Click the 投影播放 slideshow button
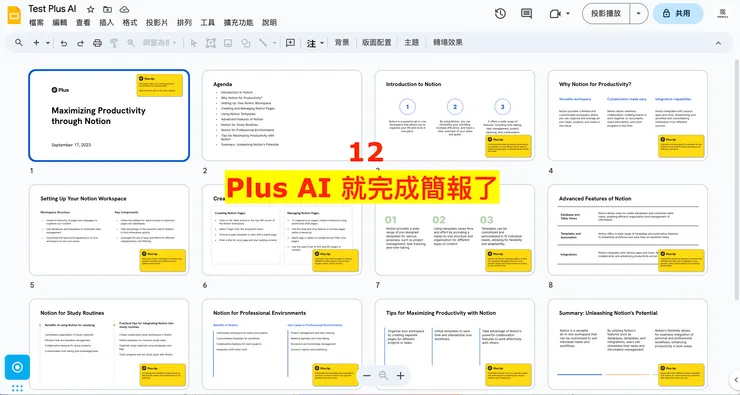This screenshot has height=395, width=740. pyautogui.click(x=606, y=14)
